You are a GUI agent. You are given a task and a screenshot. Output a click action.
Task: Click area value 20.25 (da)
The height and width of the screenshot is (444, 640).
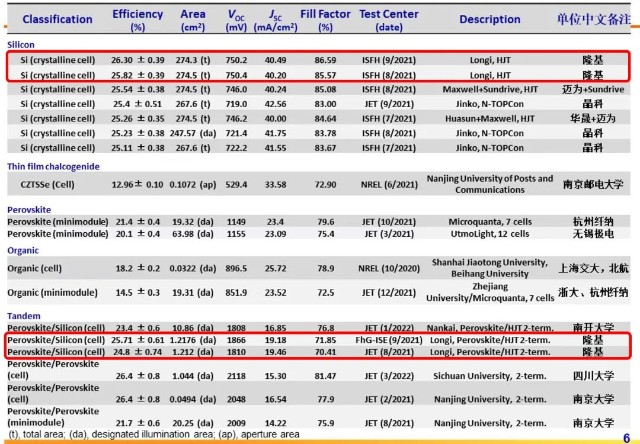(193, 423)
